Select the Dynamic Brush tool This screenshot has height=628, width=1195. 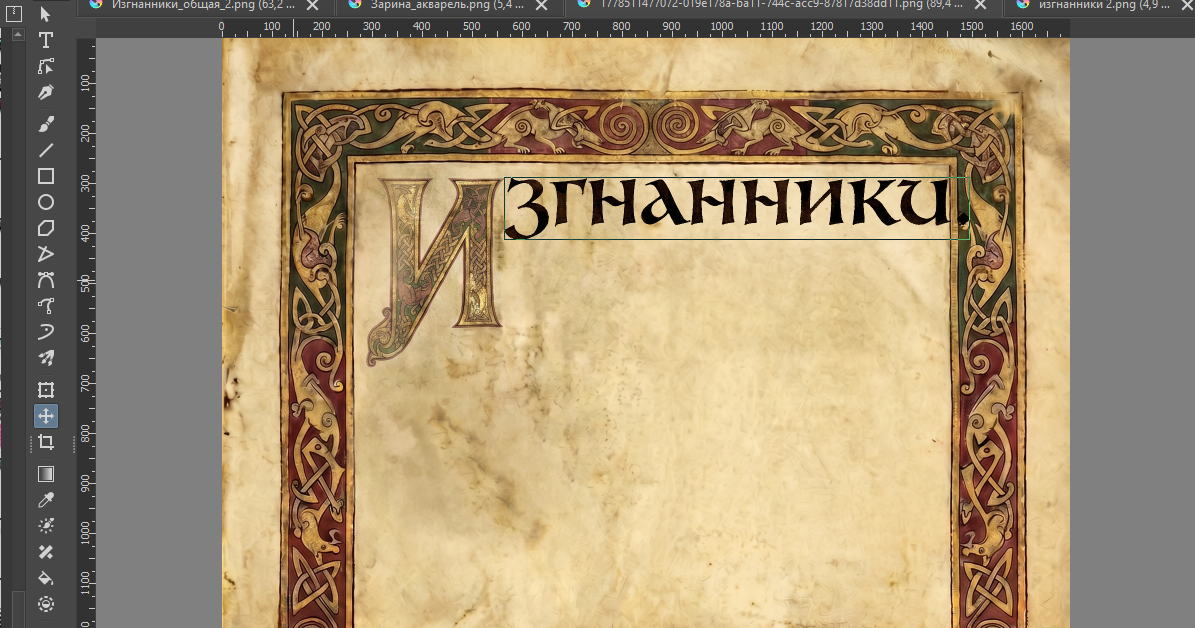(x=46, y=332)
